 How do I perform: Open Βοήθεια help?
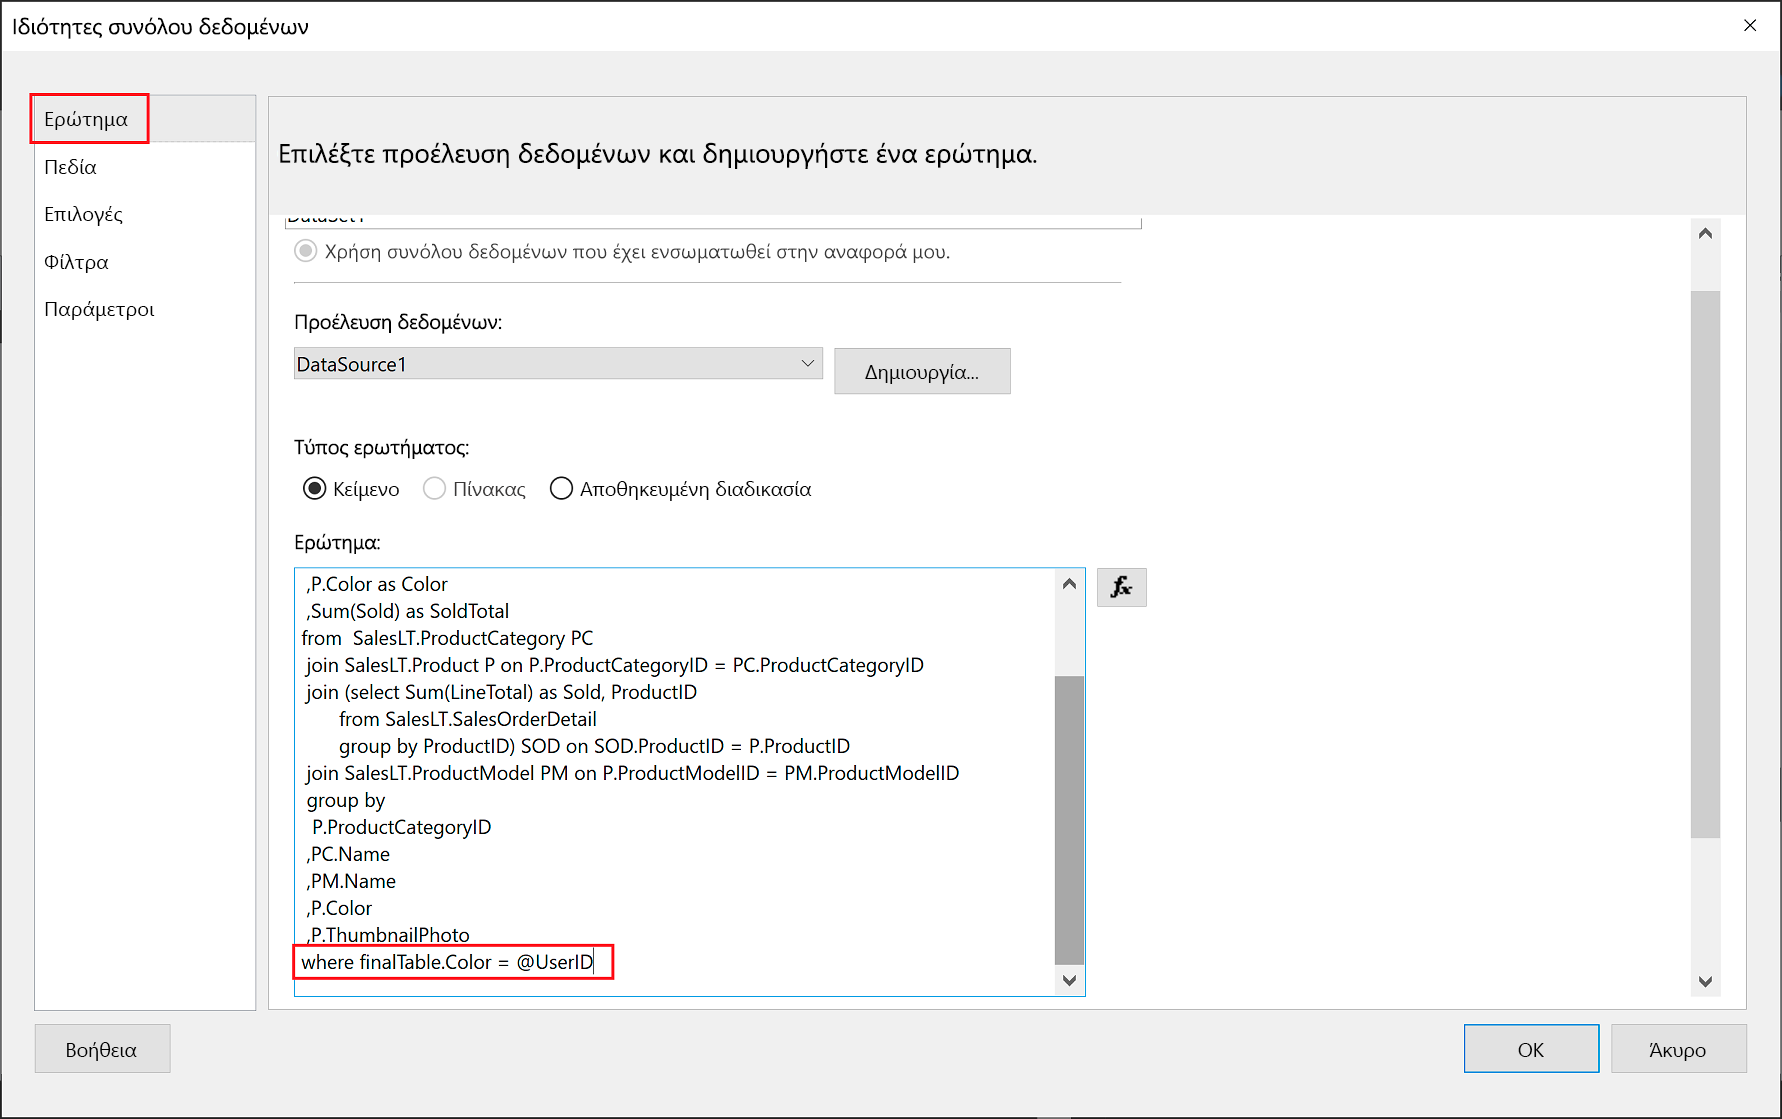pyautogui.click(x=102, y=1050)
